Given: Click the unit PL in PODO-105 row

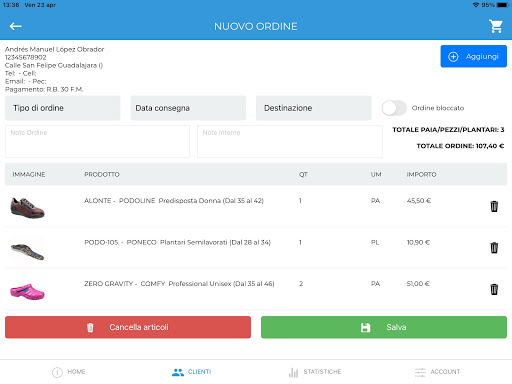Looking at the screenshot, I should coord(375,242).
